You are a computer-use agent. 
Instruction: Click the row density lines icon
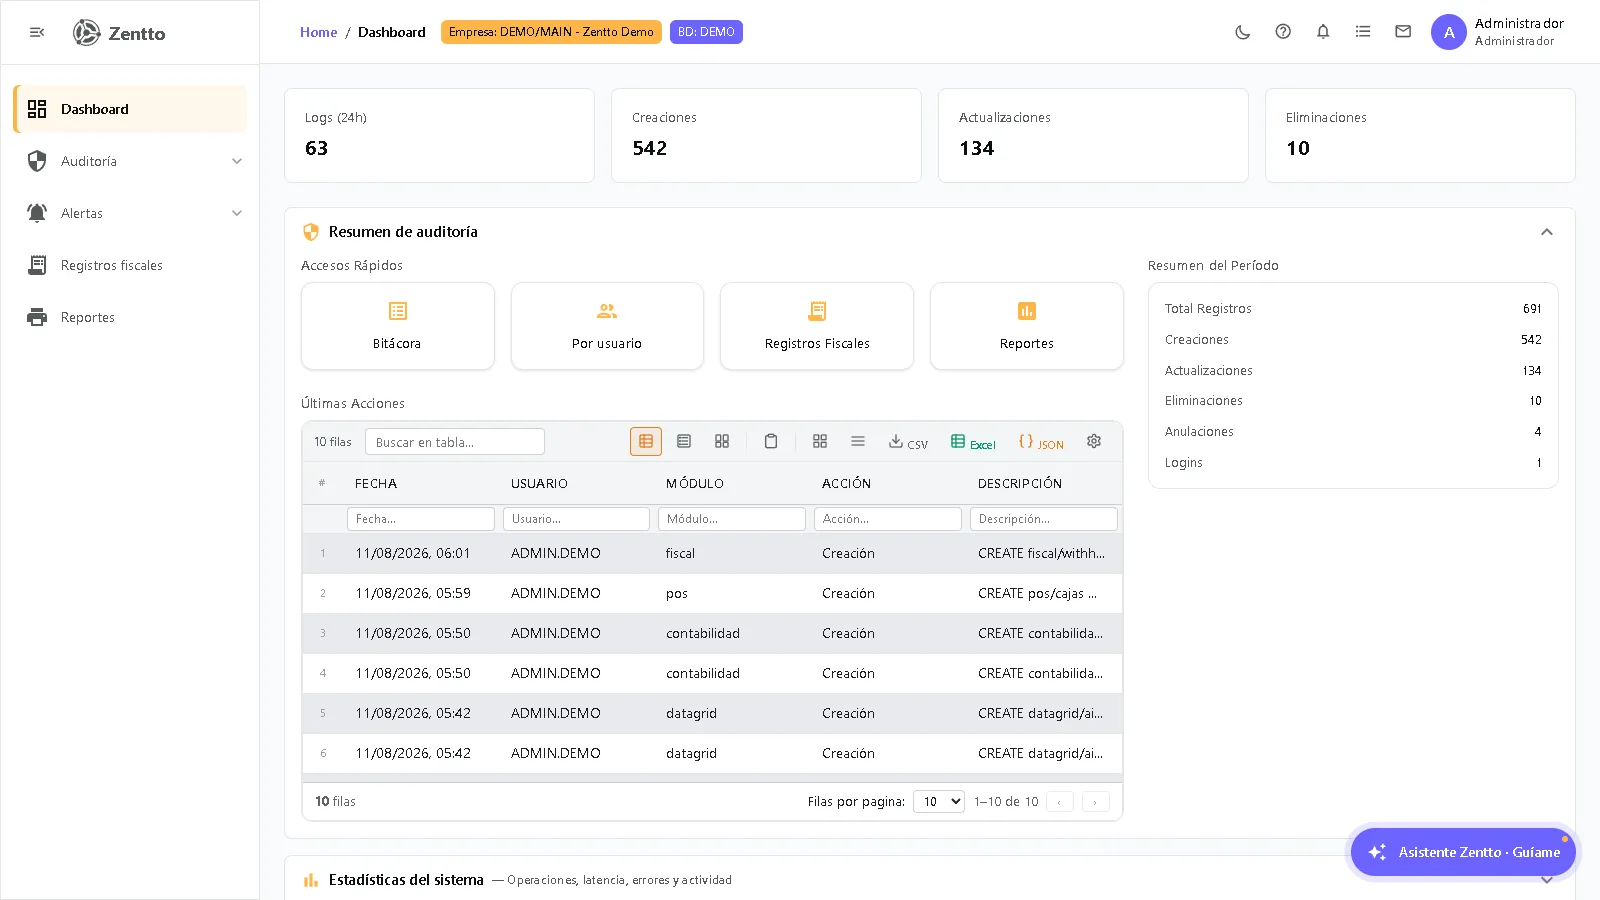click(x=858, y=441)
